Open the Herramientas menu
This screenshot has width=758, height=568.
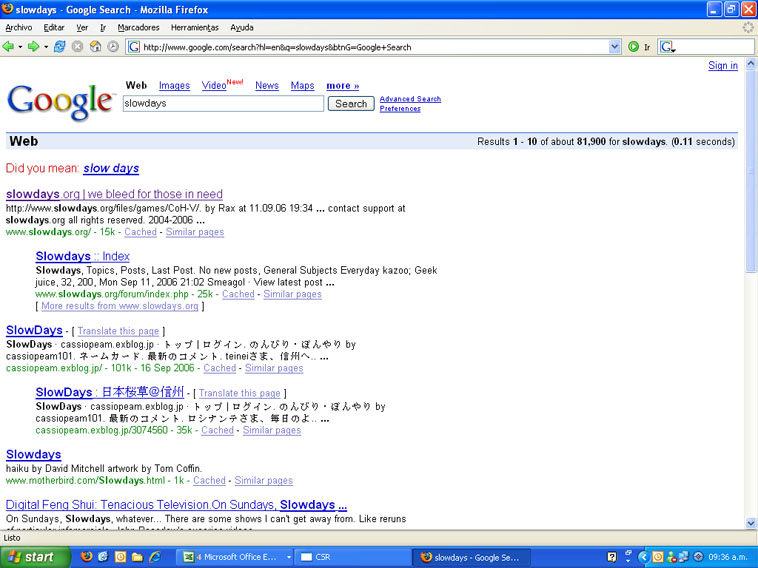195,28
